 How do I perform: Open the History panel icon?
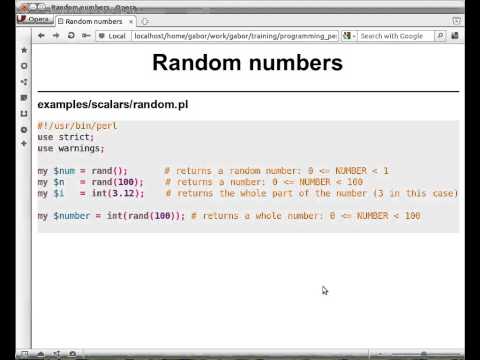click(24, 130)
